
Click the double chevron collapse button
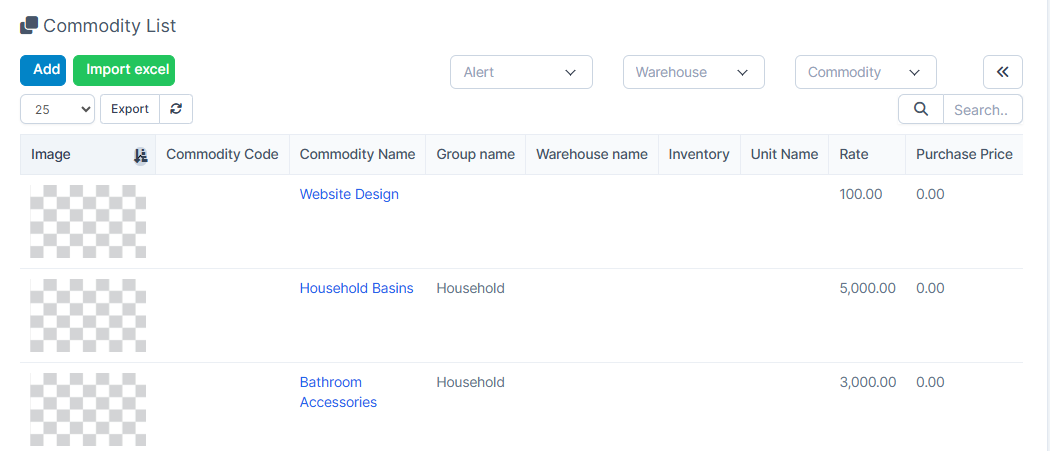(1002, 72)
